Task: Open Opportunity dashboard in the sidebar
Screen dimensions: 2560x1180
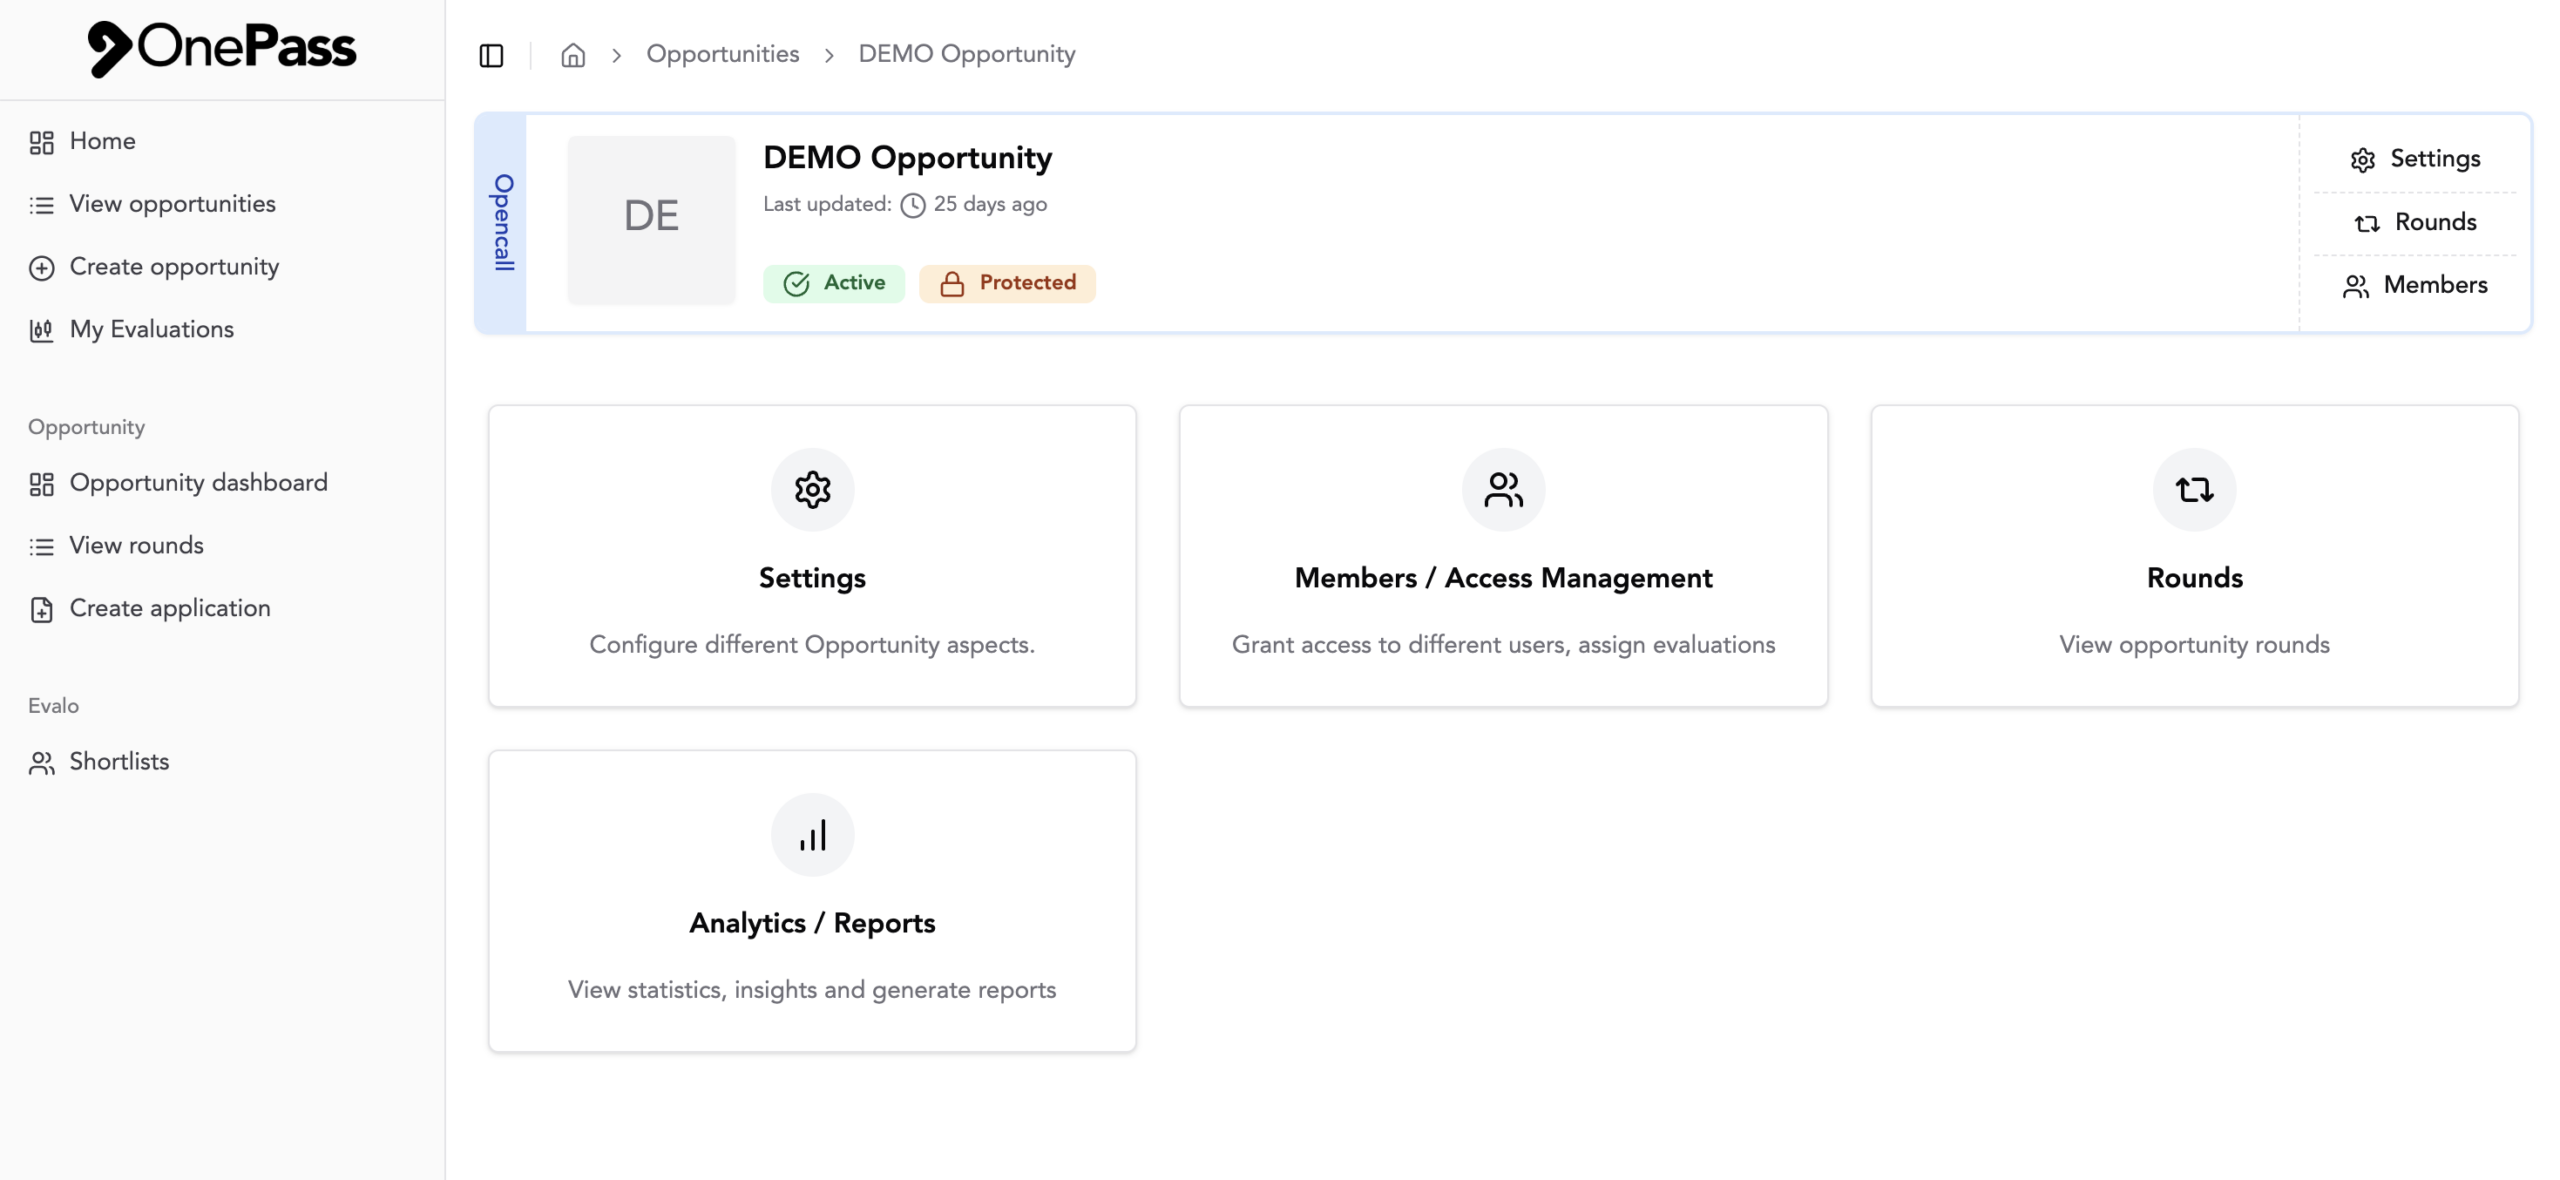Action: [222, 483]
